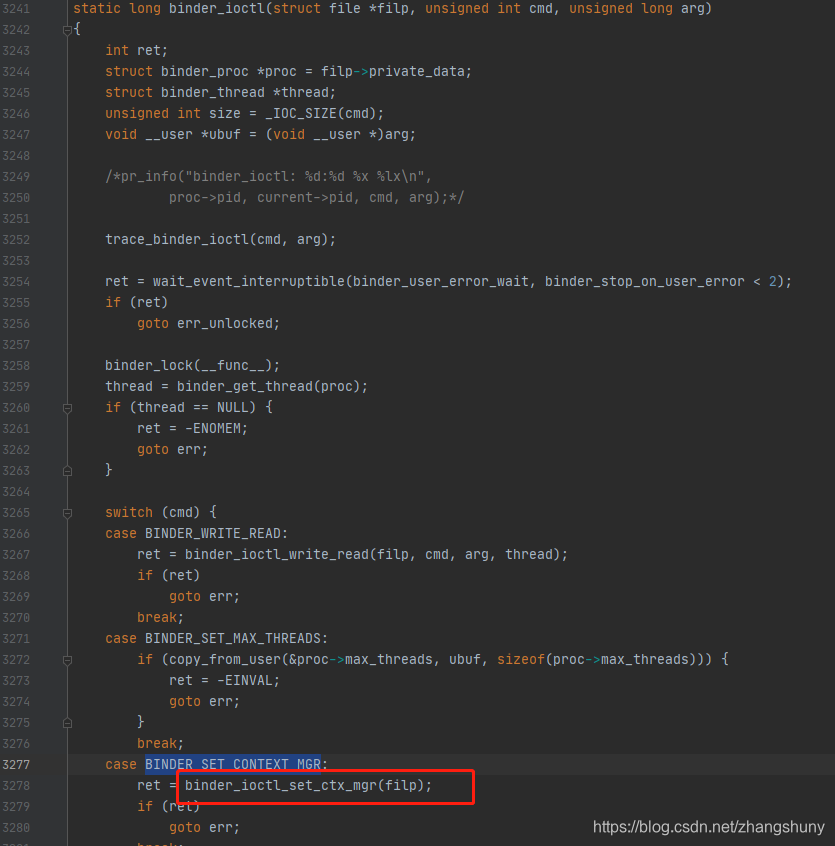This screenshot has height=846, width=835.
Task: Collapse the binder_ioctl function fold at line 3242
Action: click(x=67, y=30)
